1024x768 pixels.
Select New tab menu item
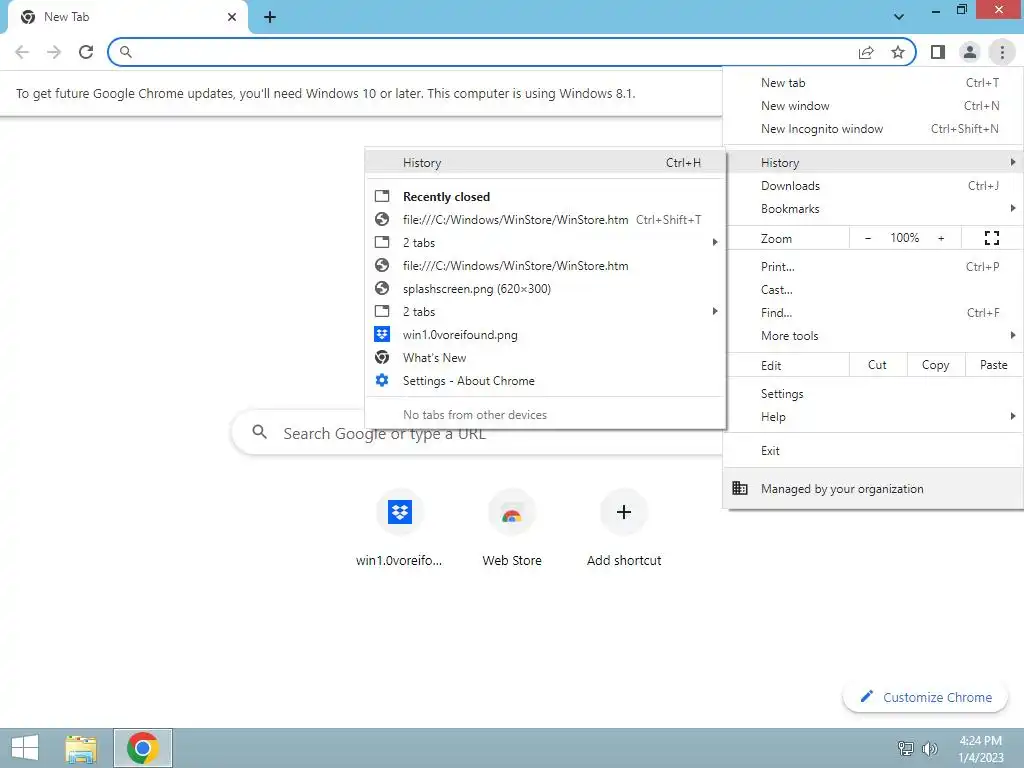click(873, 83)
